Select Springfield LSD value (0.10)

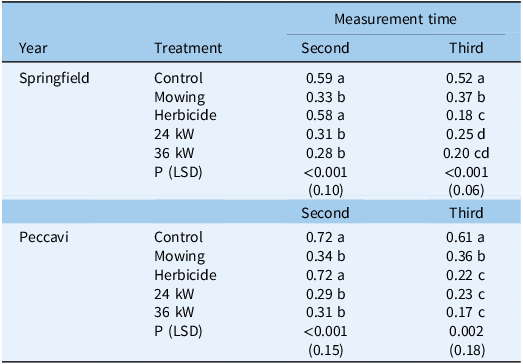point(325,190)
